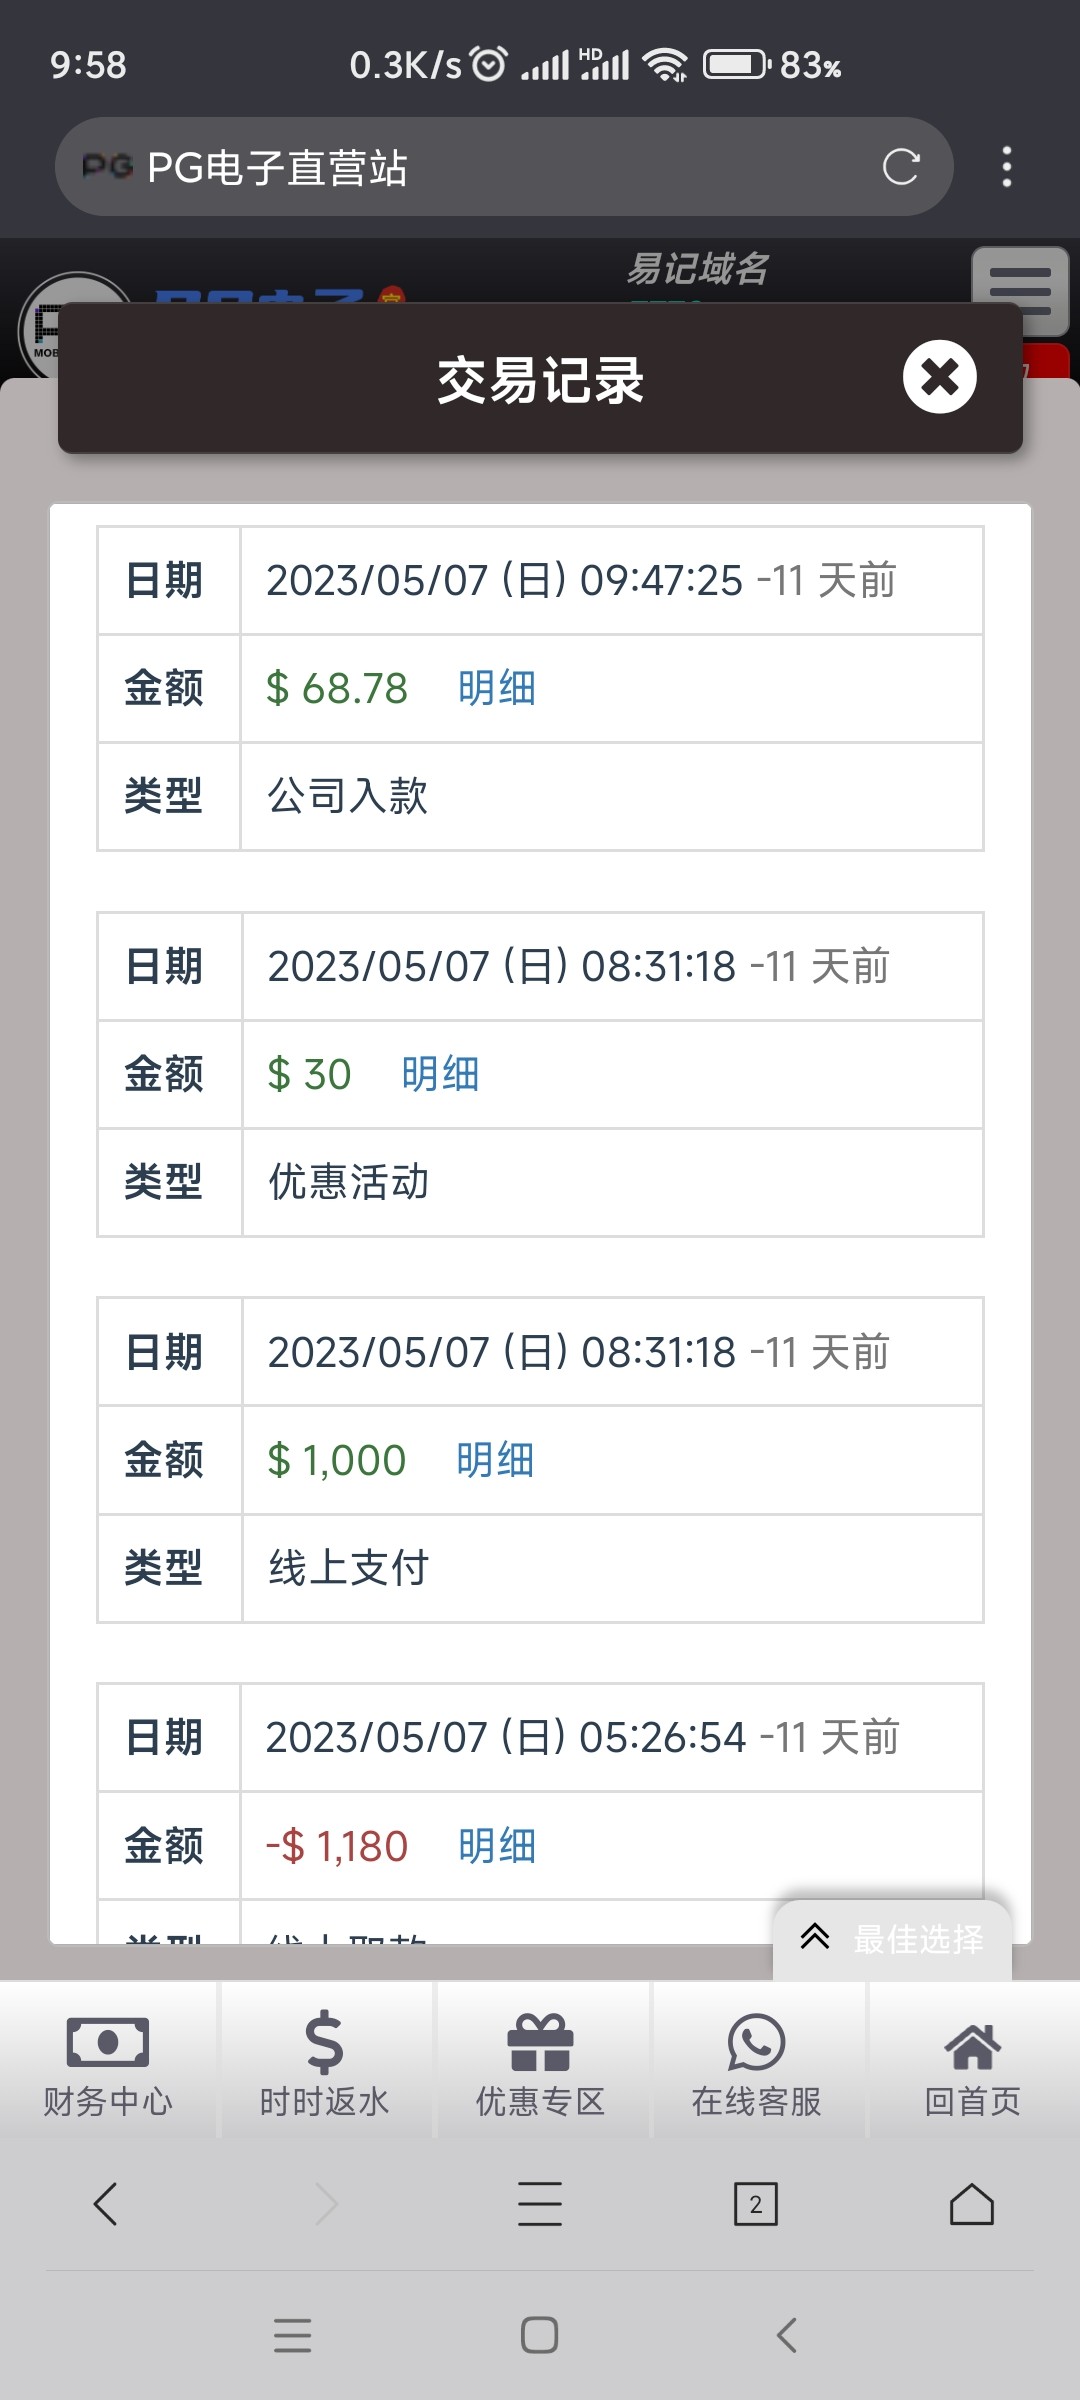Open the browser bottom menu lines icon
This screenshot has height=2400, width=1080.
tap(540, 2204)
